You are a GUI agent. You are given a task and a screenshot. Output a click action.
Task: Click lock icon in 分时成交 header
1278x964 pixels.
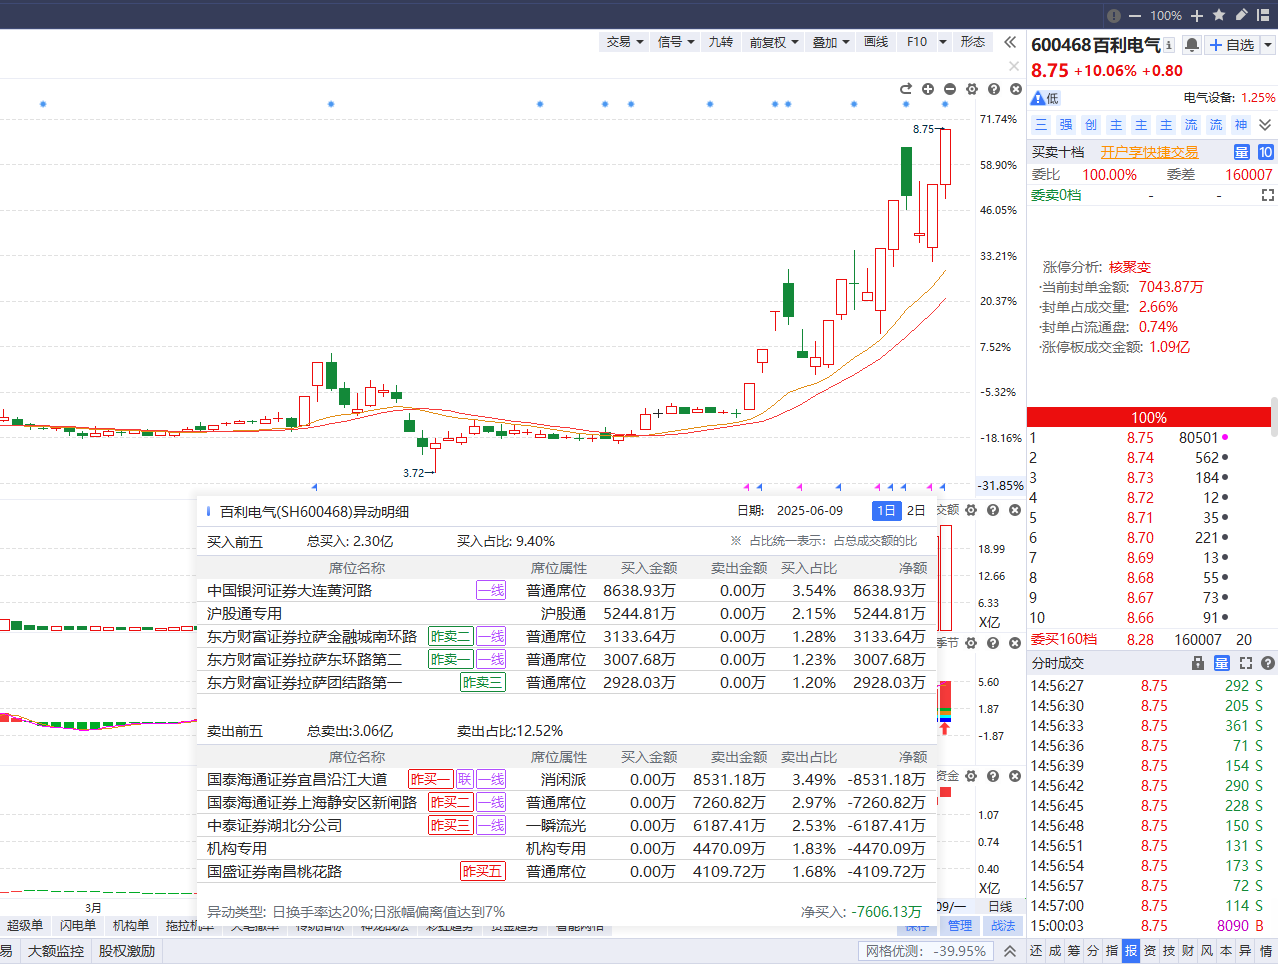(x=1198, y=663)
